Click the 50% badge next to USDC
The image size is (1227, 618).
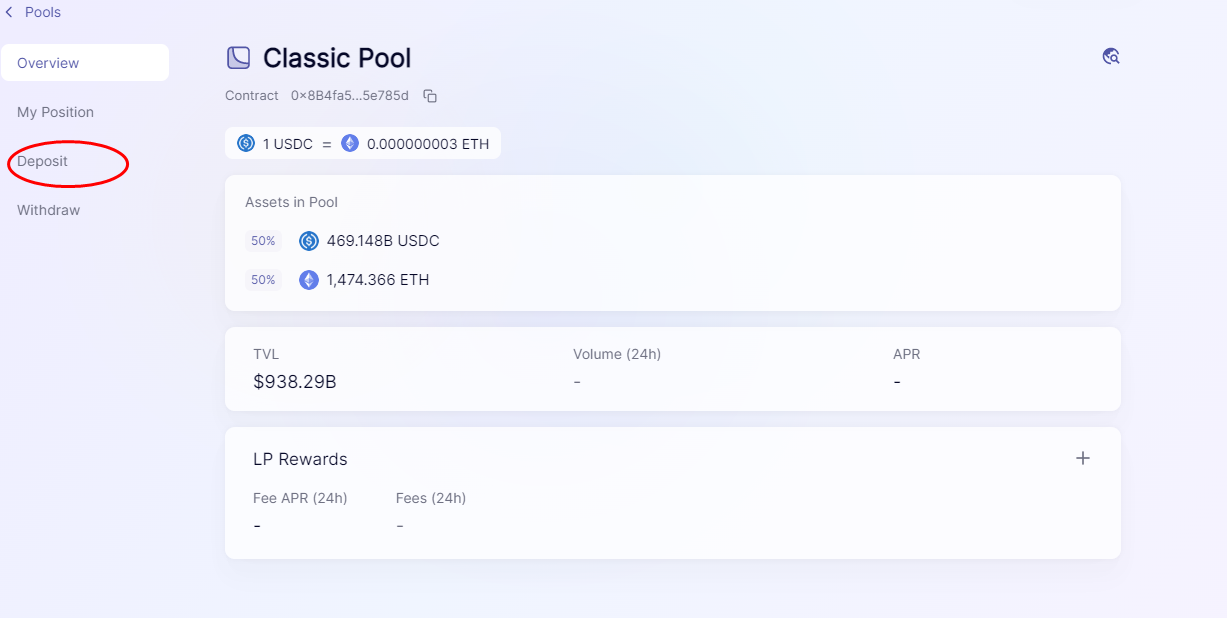tap(263, 241)
